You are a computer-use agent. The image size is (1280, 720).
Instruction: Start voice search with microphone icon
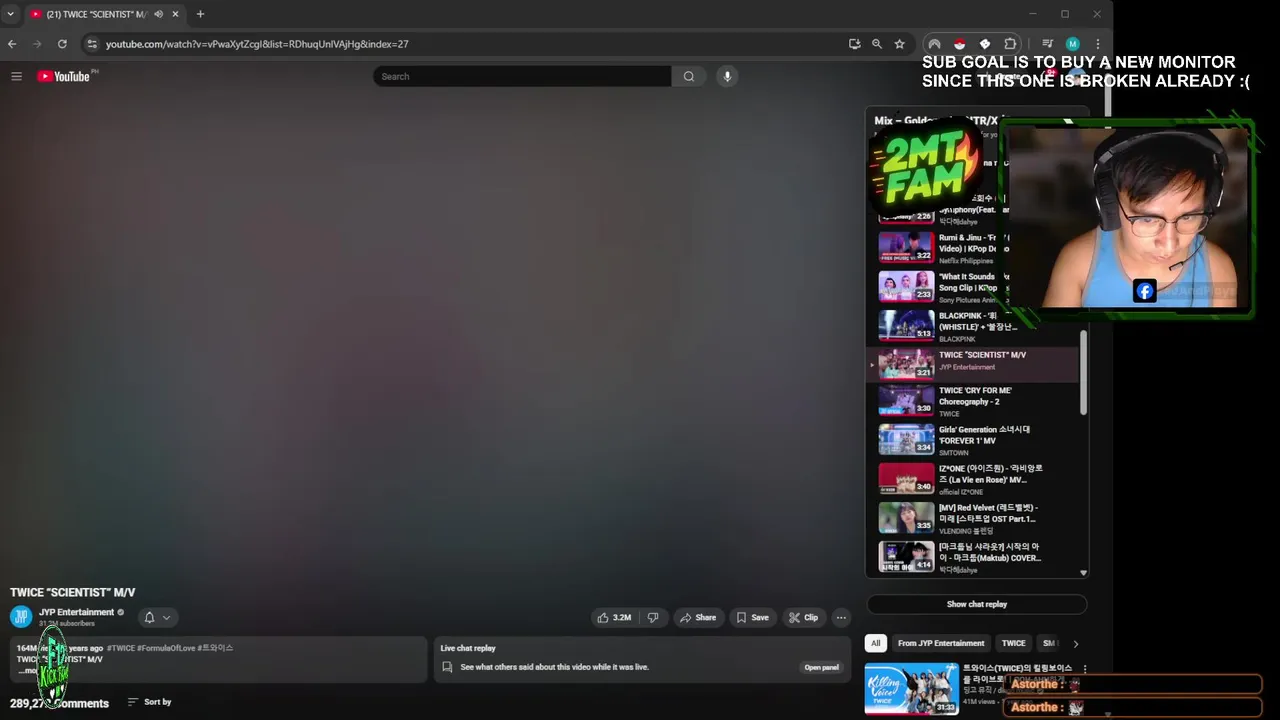[x=727, y=76]
